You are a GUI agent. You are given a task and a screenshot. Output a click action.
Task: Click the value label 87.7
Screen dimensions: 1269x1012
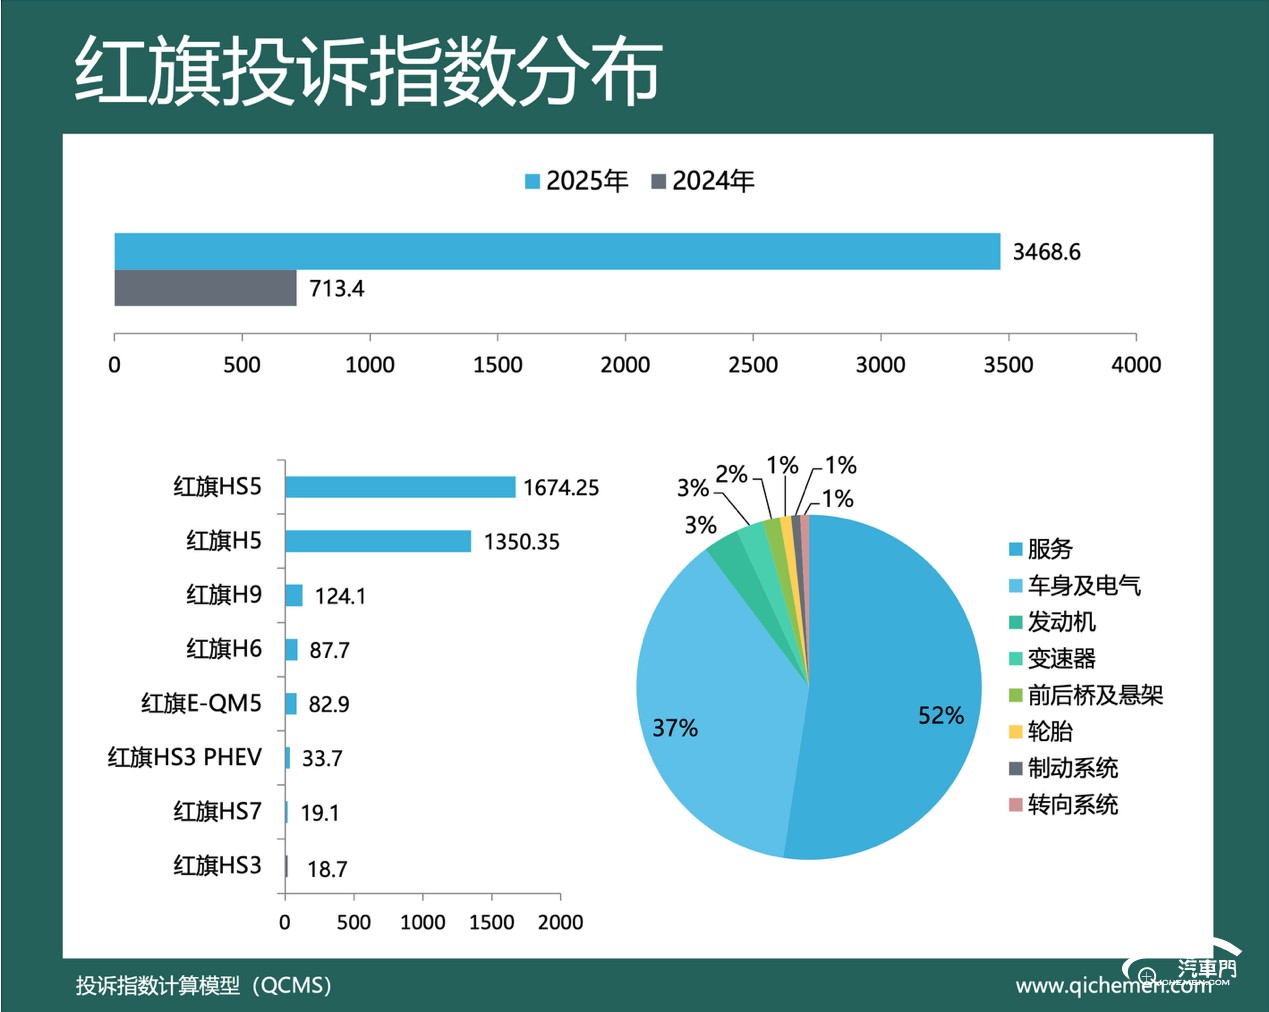pyautogui.click(x=329, y=650)
